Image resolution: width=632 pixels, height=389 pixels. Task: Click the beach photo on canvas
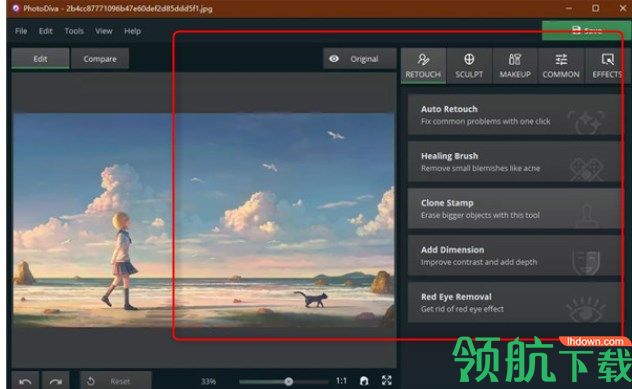(204, 220)
